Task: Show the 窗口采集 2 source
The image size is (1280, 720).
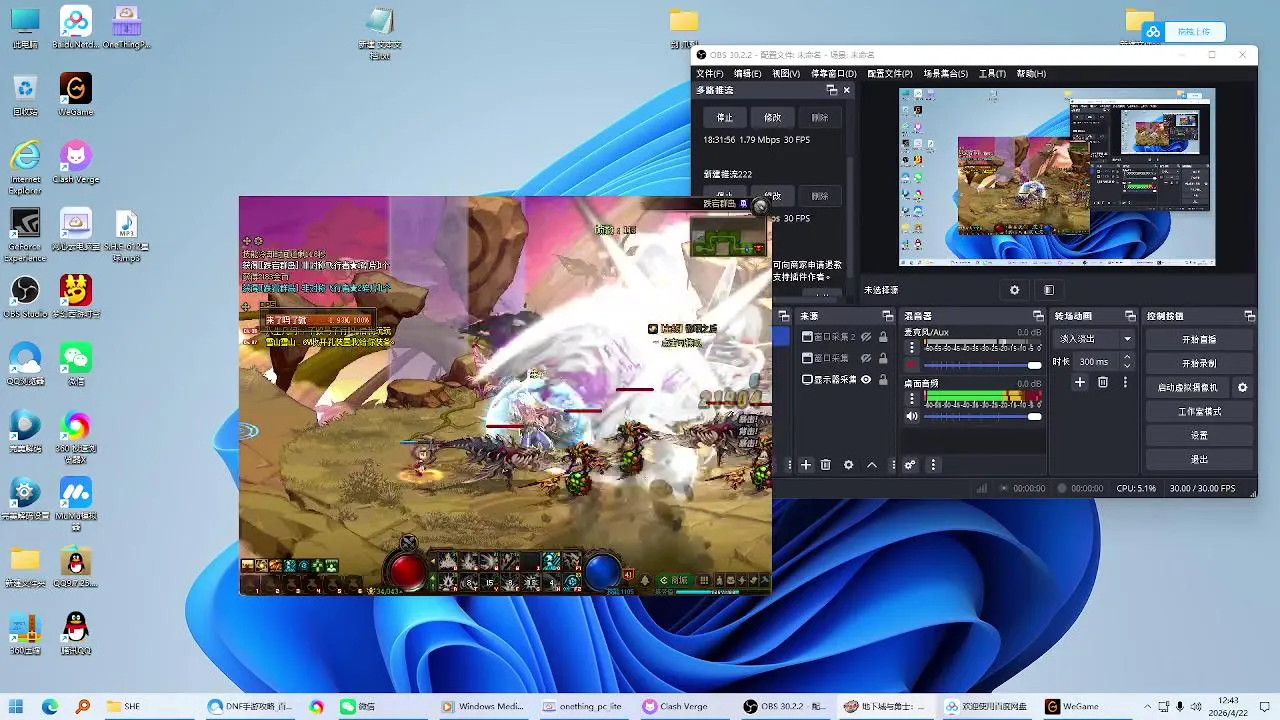Action: (x=866, y=337)
